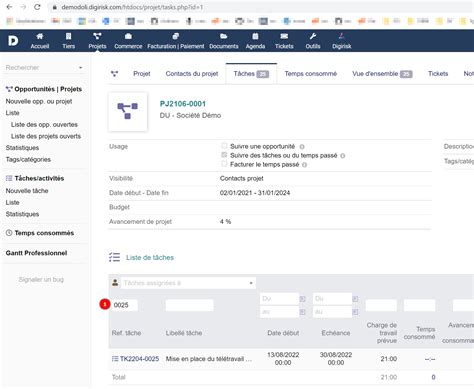Open the Commerce top menu
This screenshot has height=389, width=474.
click(128, 41)
